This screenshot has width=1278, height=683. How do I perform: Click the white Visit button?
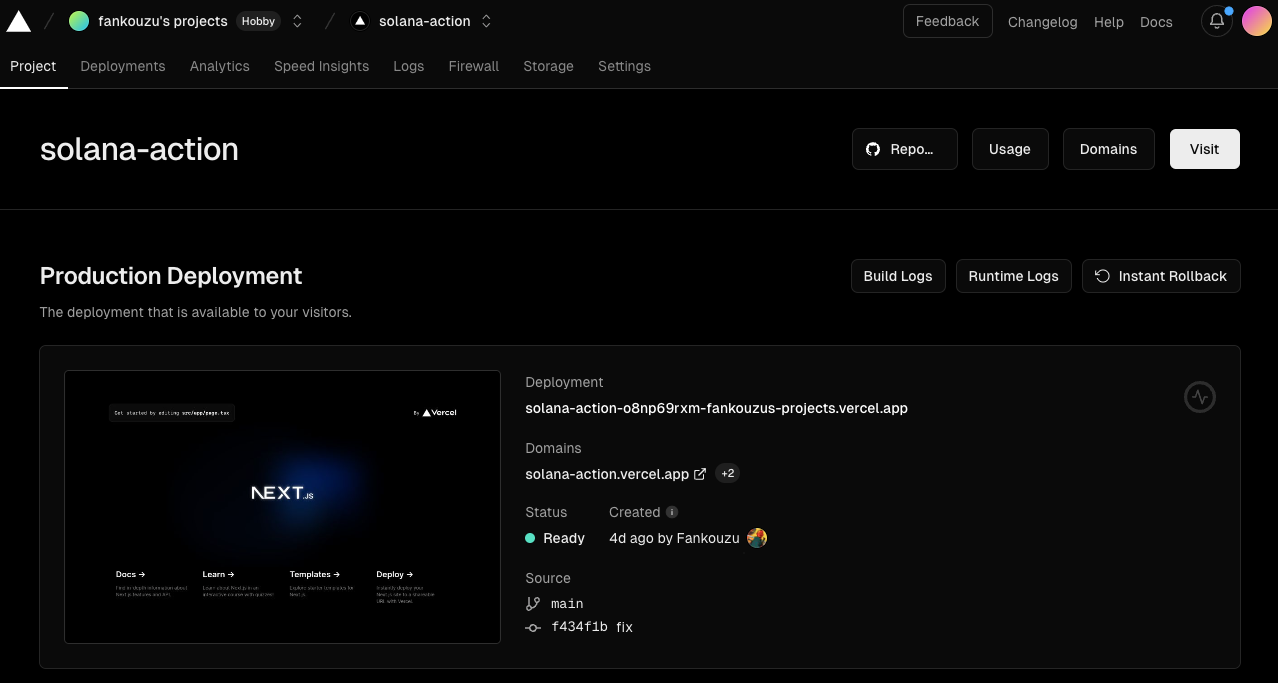point(1205,149)
